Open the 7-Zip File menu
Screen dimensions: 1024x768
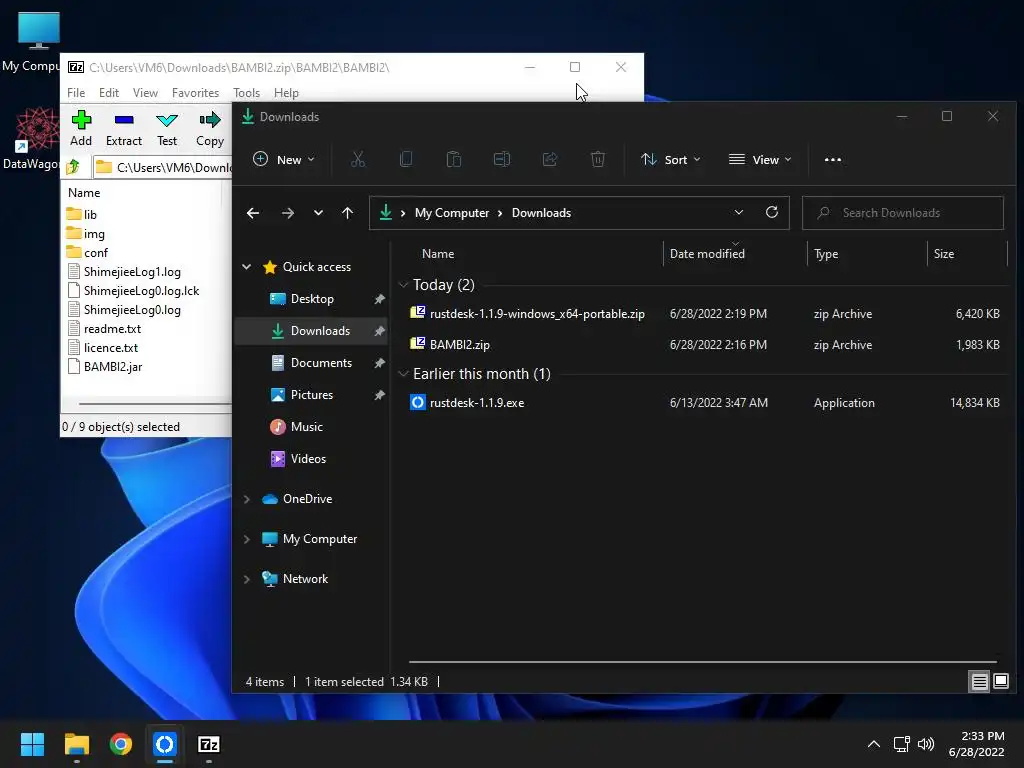pyautogui.click(x=76, y=93)
